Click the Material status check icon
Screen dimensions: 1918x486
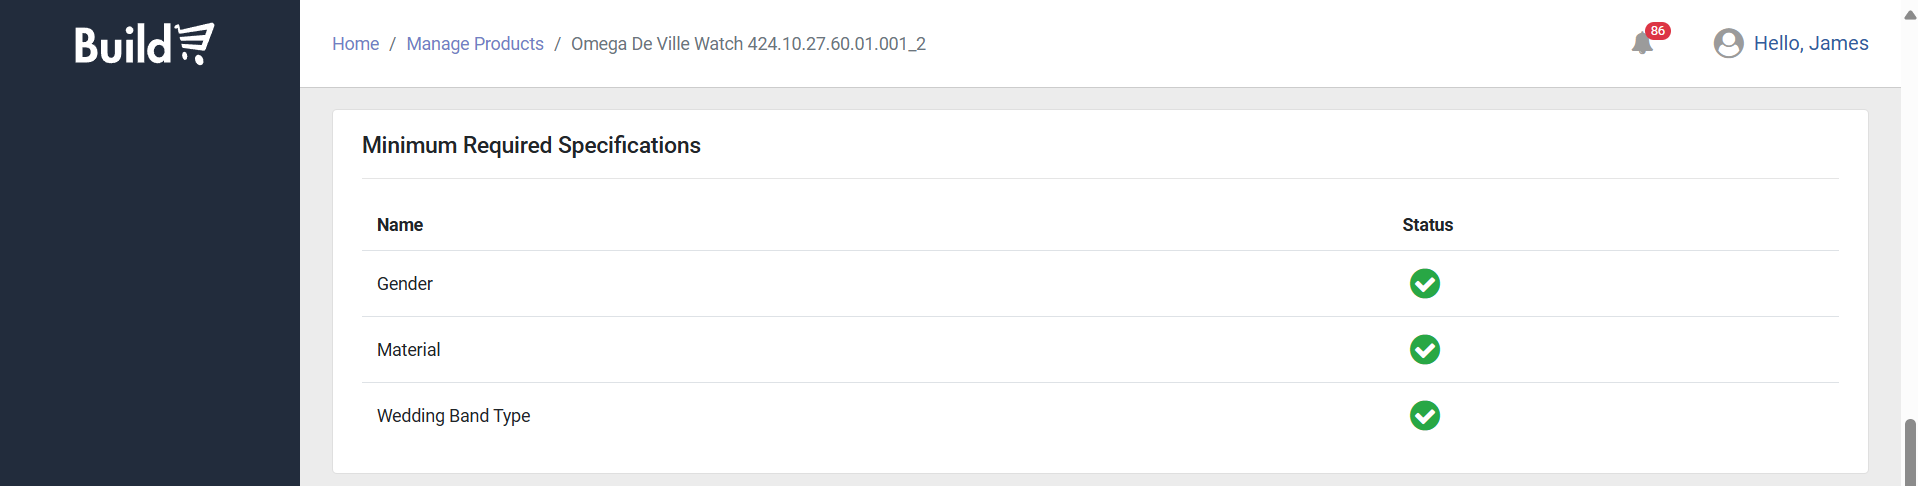(x=1424, y=350)
